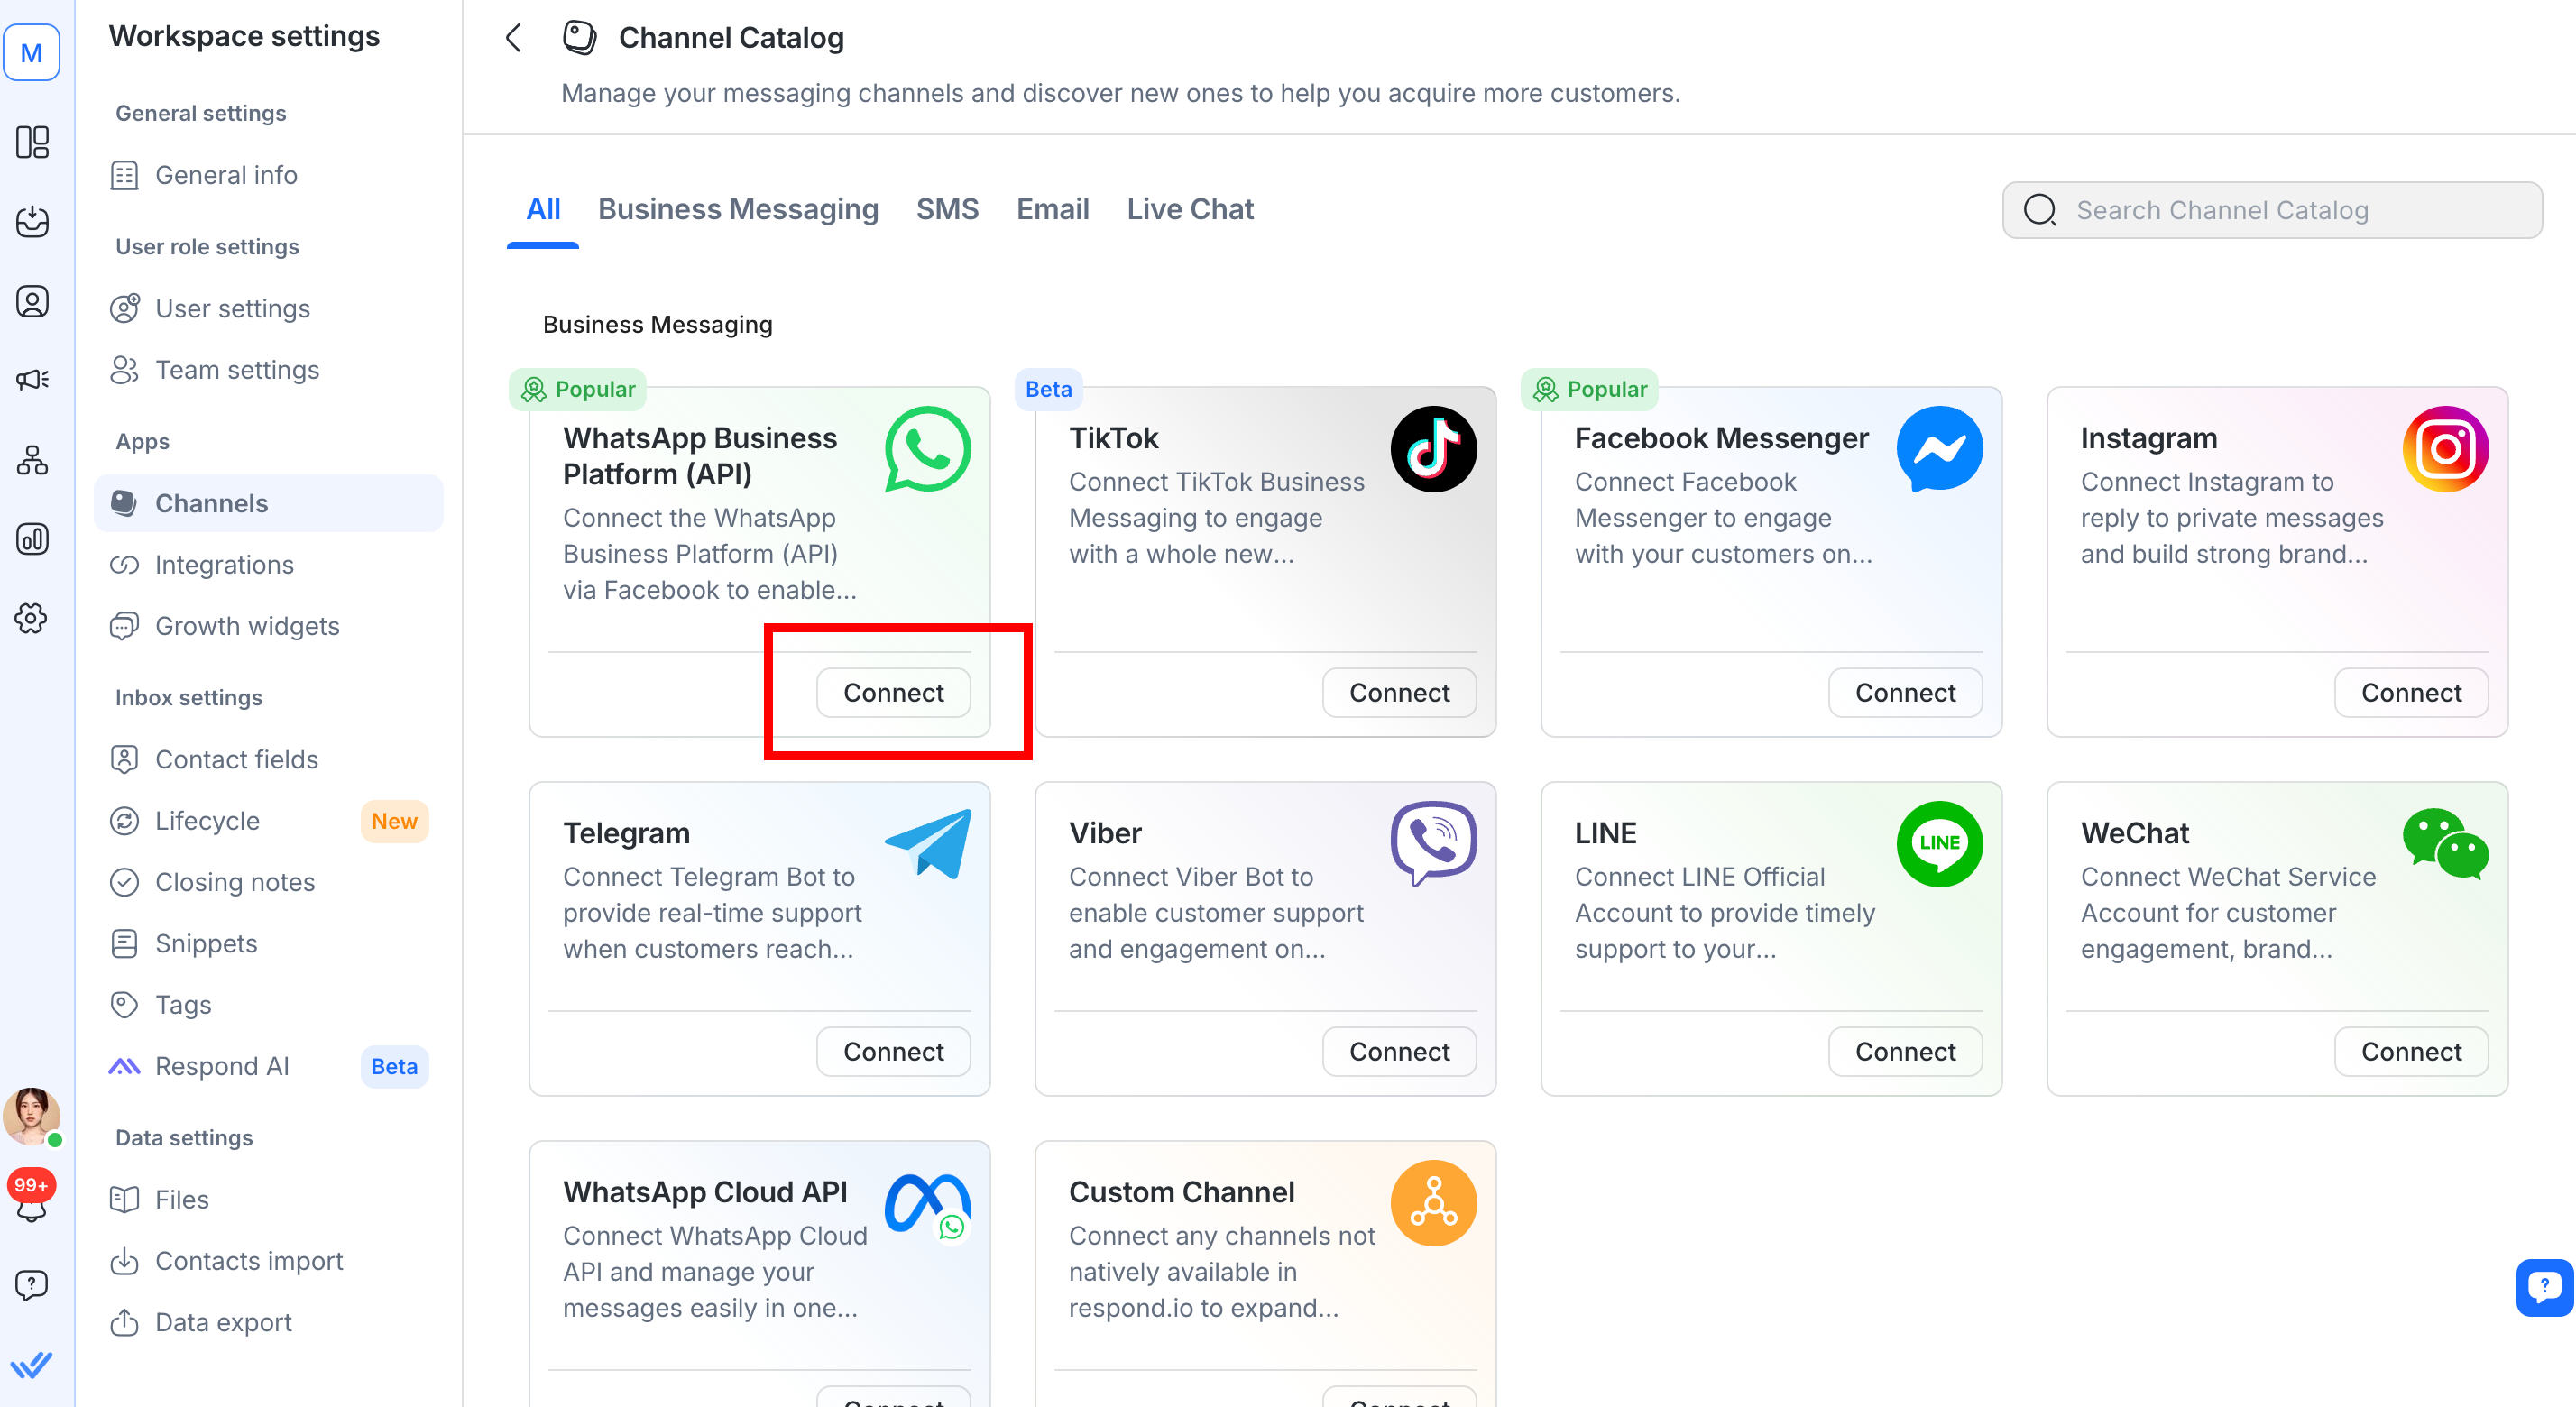The height and width of the screenshot is (1407, 2576).
Task: Switch to the Business Messaging tab
Action: (738, 209)
